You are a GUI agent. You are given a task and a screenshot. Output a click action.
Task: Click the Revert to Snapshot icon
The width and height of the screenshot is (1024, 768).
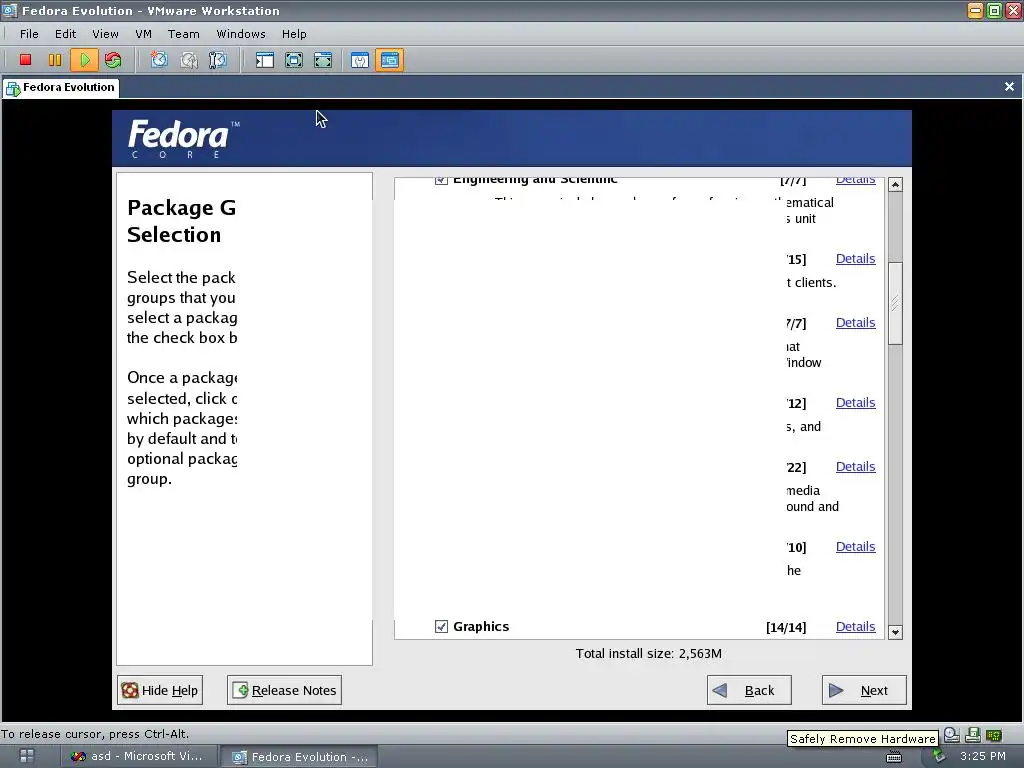pos(189,60)
